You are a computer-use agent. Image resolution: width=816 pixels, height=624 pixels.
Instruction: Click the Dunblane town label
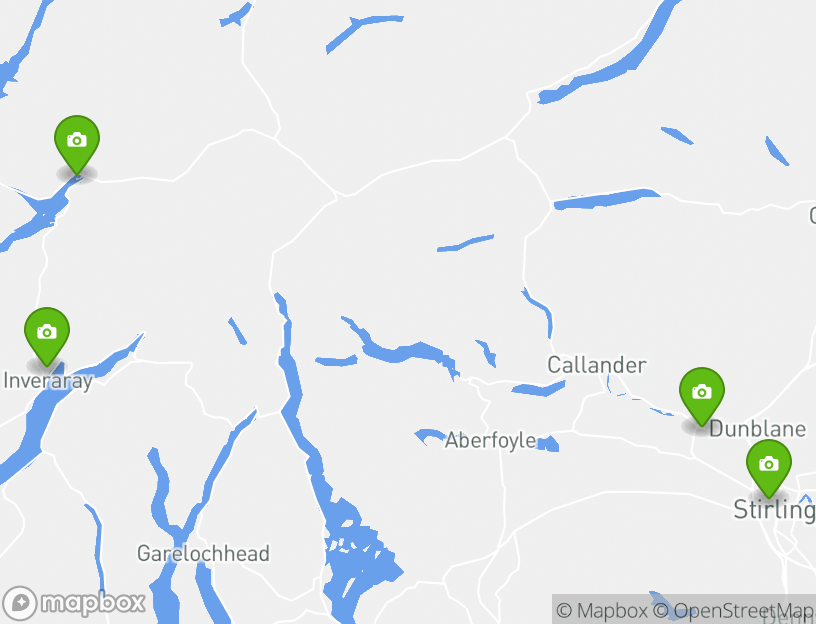(757, 429)
